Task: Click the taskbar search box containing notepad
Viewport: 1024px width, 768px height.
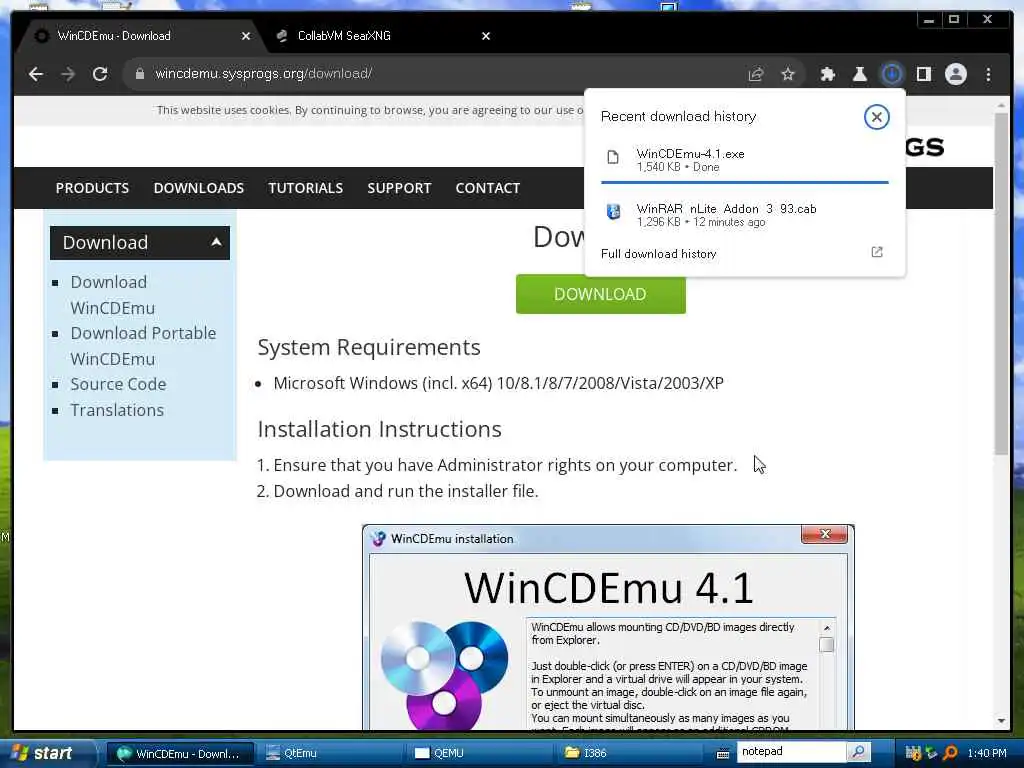Action: (792, 752)
